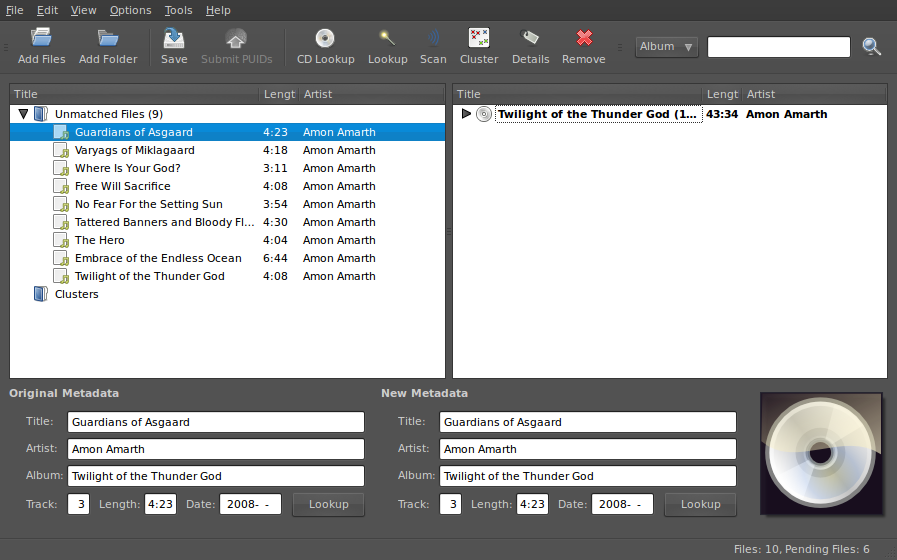Collapse the Unmatched Files tree node
This screenshot has width=897, height=560.
23,114
